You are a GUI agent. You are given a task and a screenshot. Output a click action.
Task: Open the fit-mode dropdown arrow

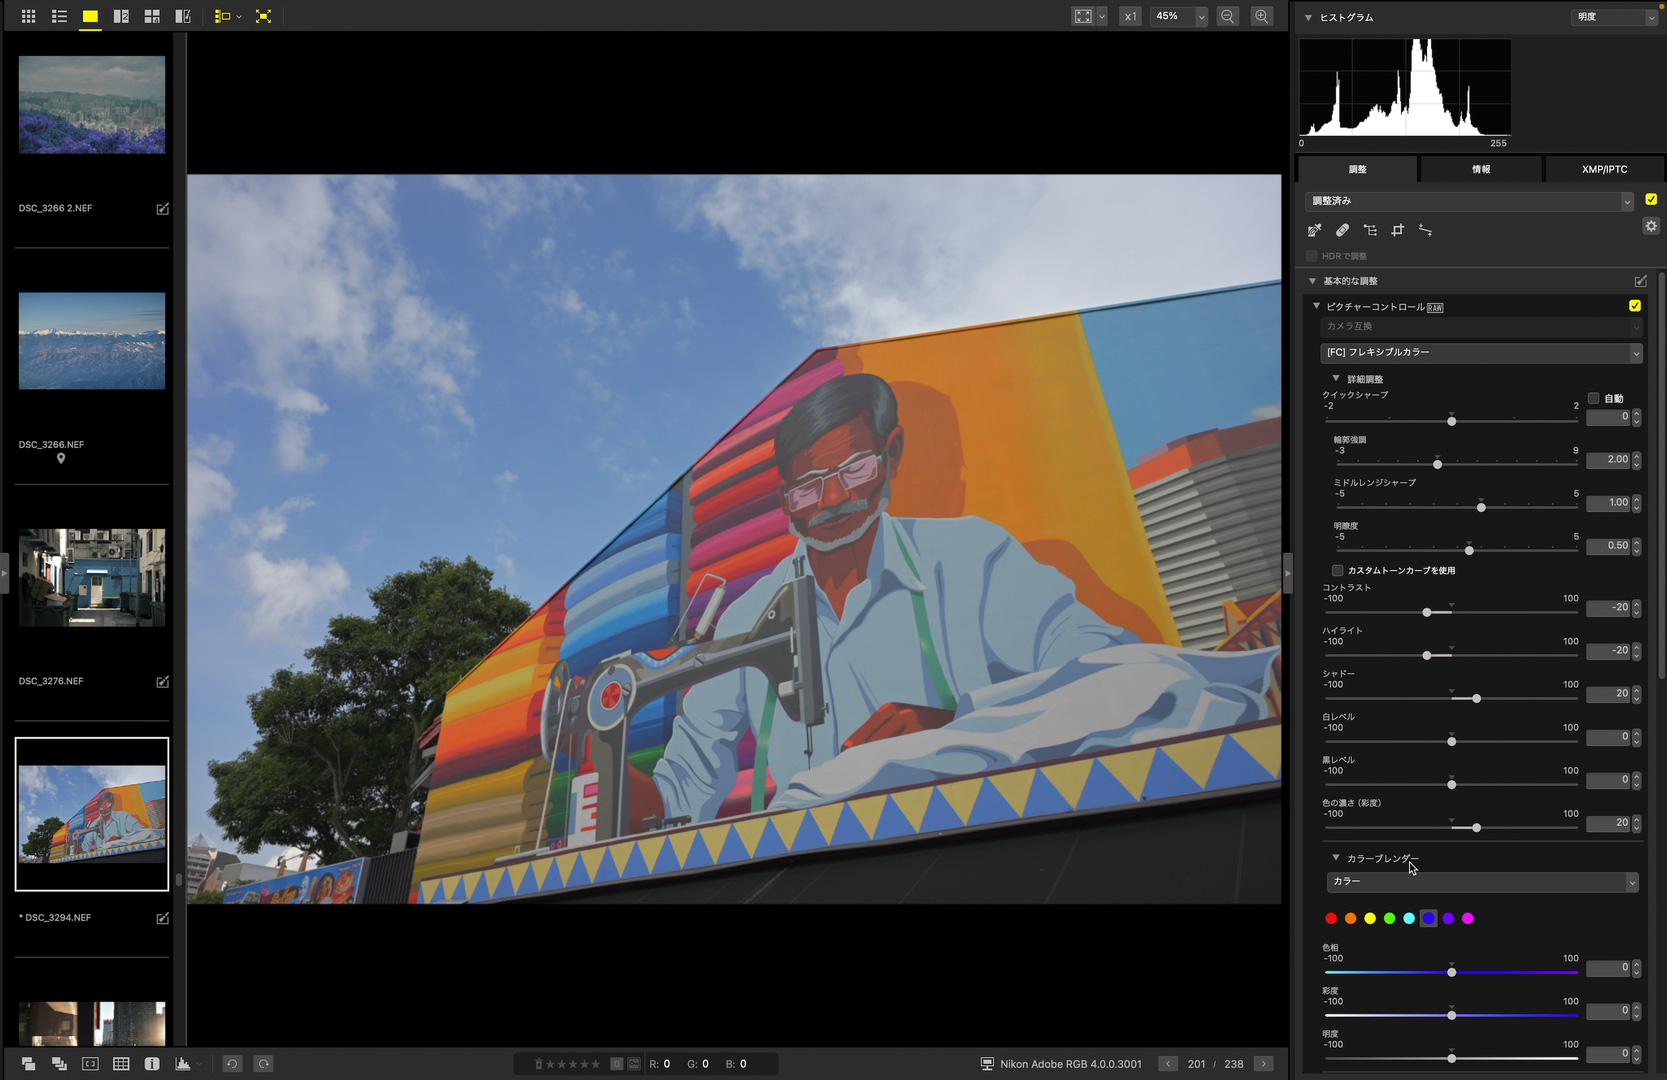1101,16
